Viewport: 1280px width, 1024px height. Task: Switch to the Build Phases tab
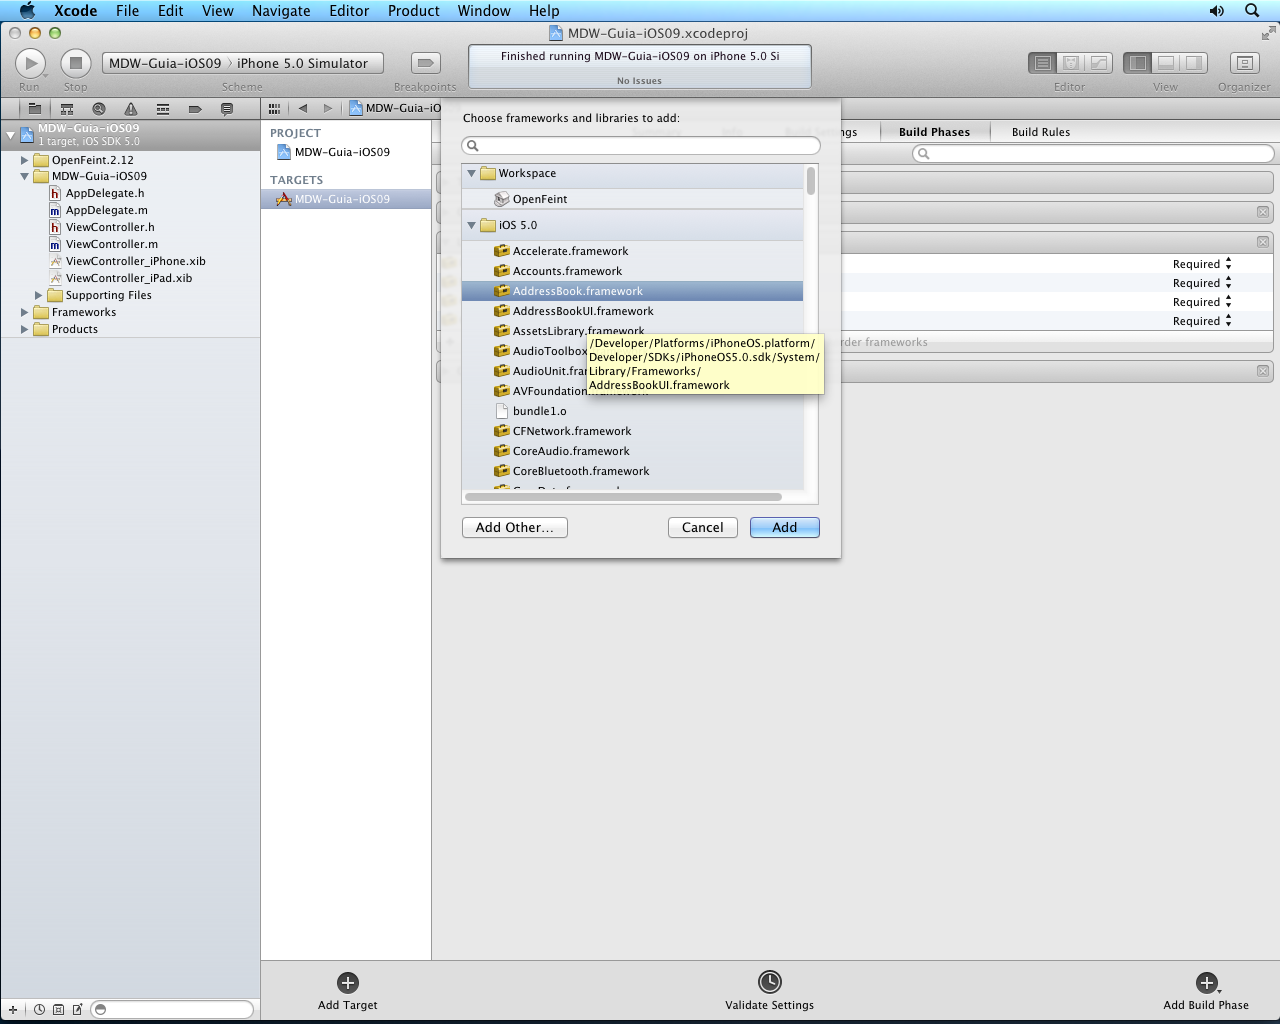[x=934, y=132]
